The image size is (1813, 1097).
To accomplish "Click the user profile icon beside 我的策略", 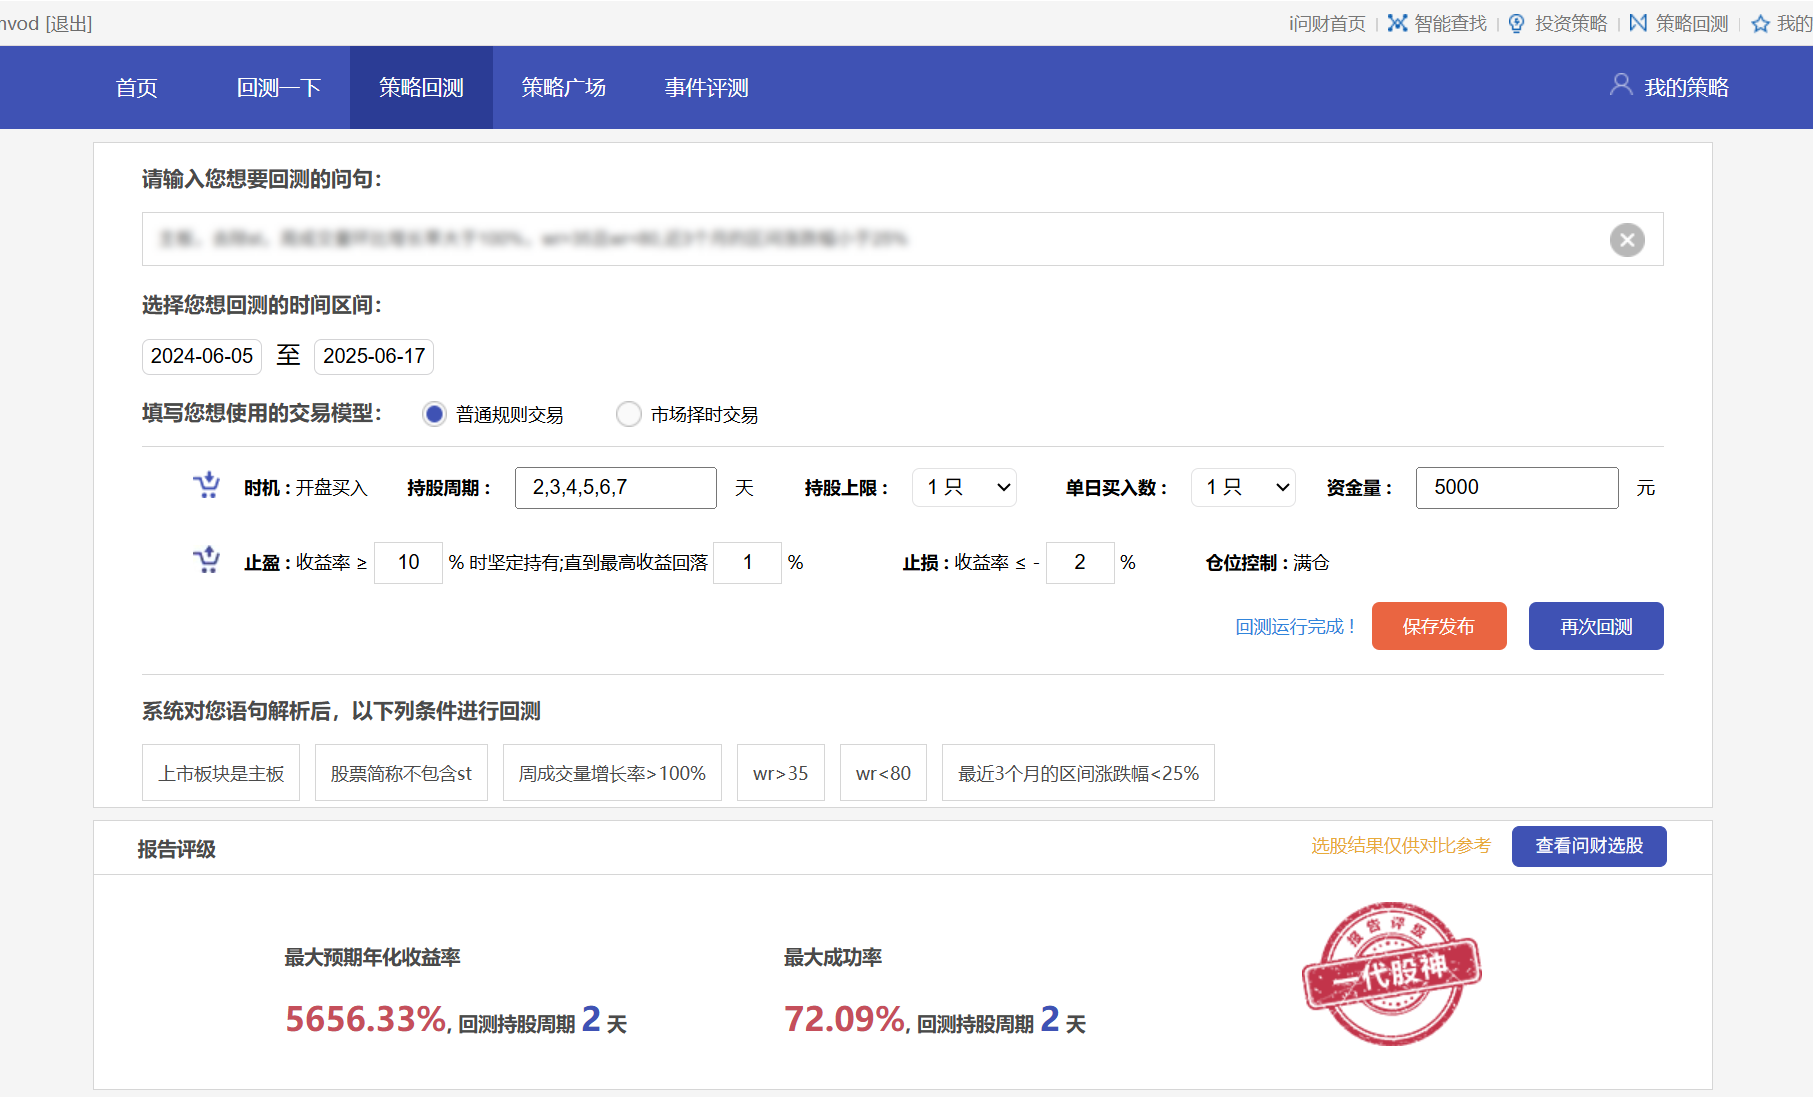I will tap(1620, 86).
